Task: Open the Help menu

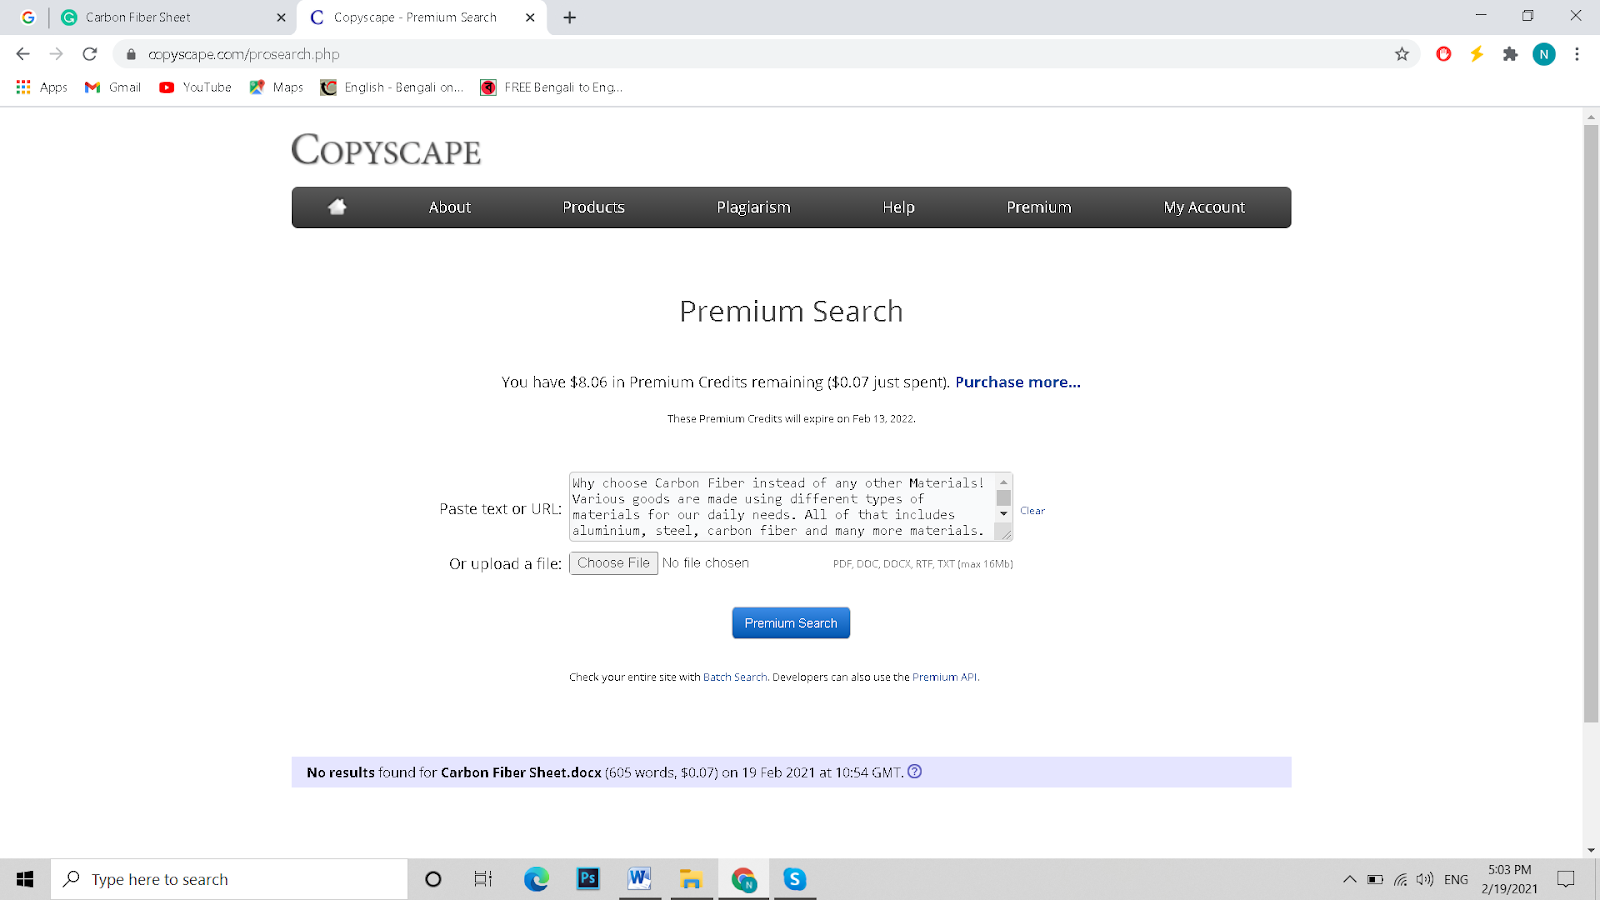Action: pyautogui.click(x=898, y=207)
